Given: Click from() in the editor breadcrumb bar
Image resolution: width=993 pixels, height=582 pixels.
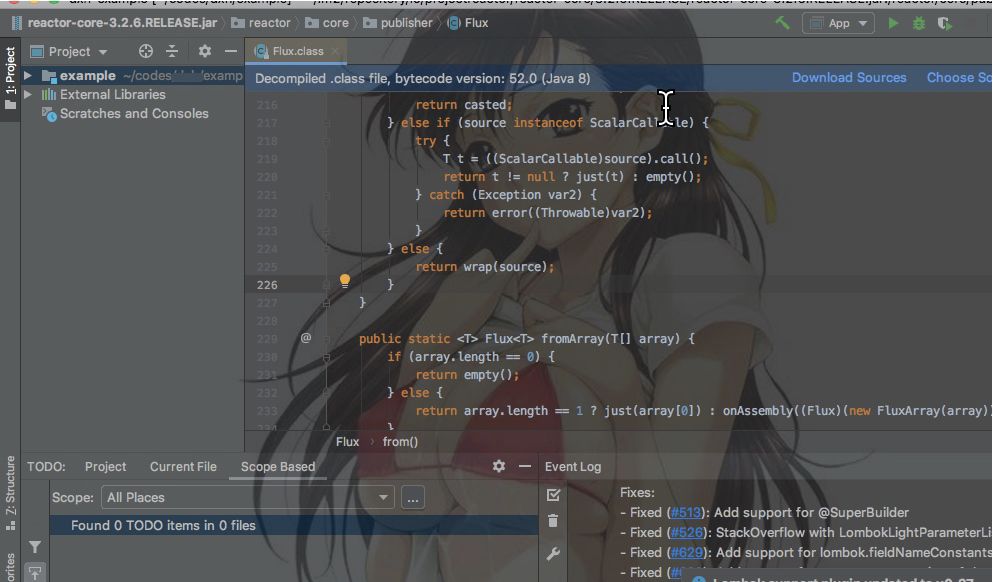Looking at the screenshot, I should point(400,442).
